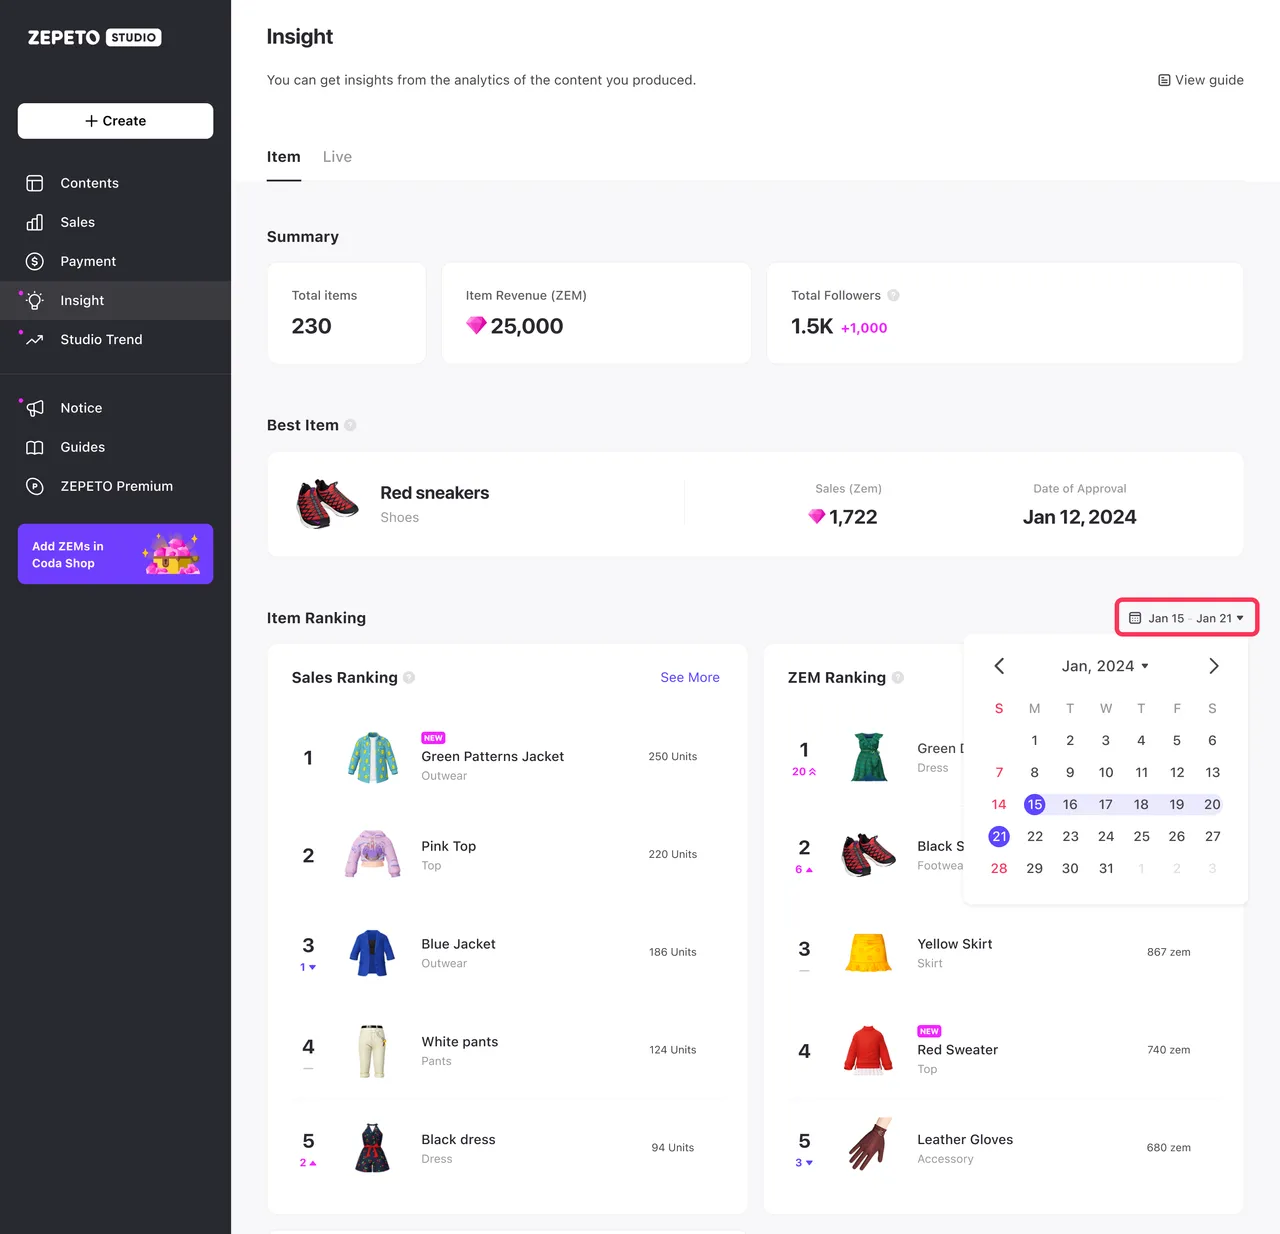Open Studio Trend
Viewport: 1280px width, 1234px height.
click(101, 339)
